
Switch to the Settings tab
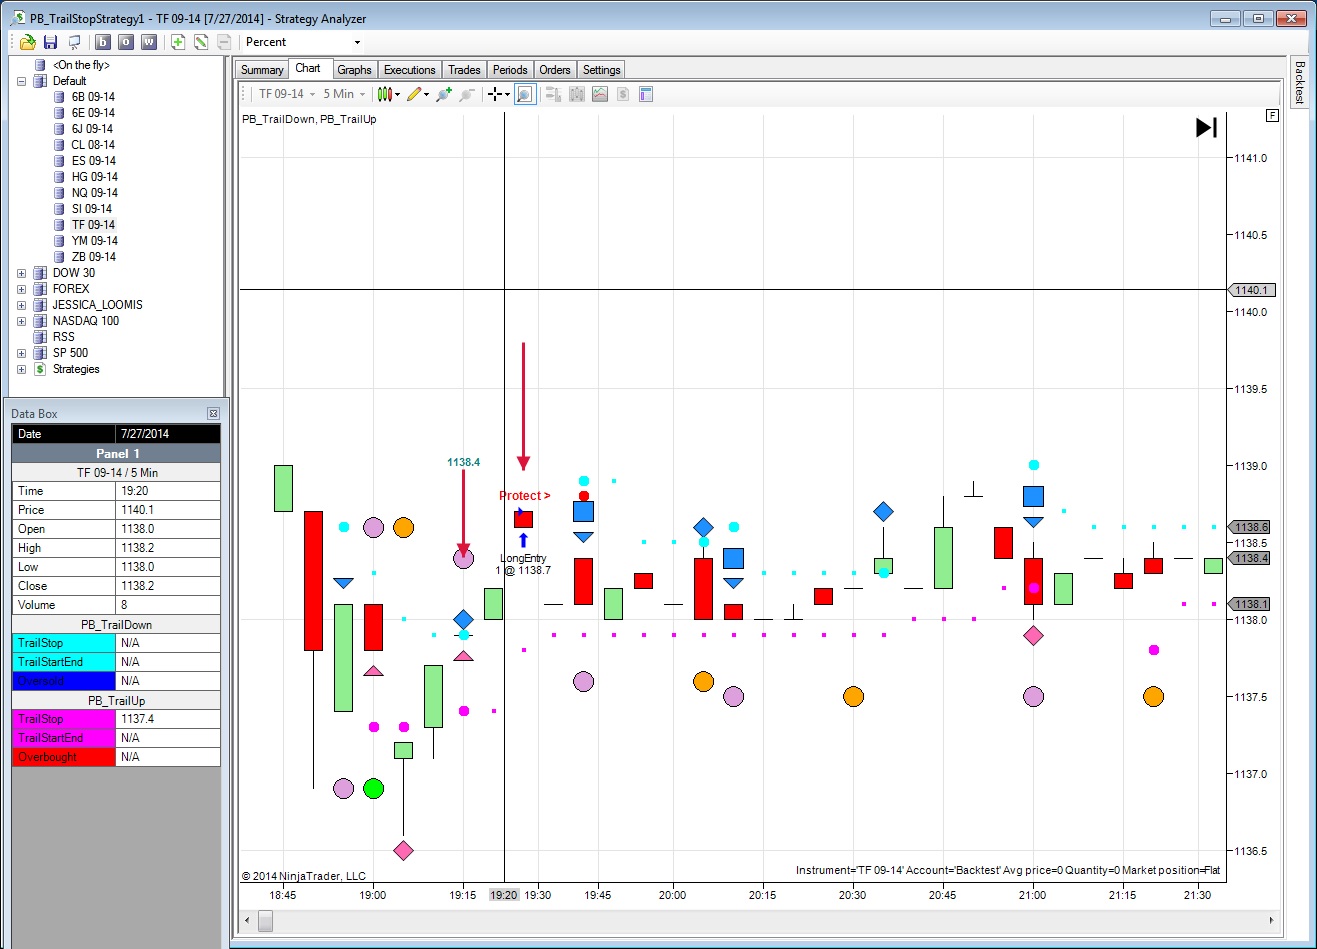click(x=601, y=70)
